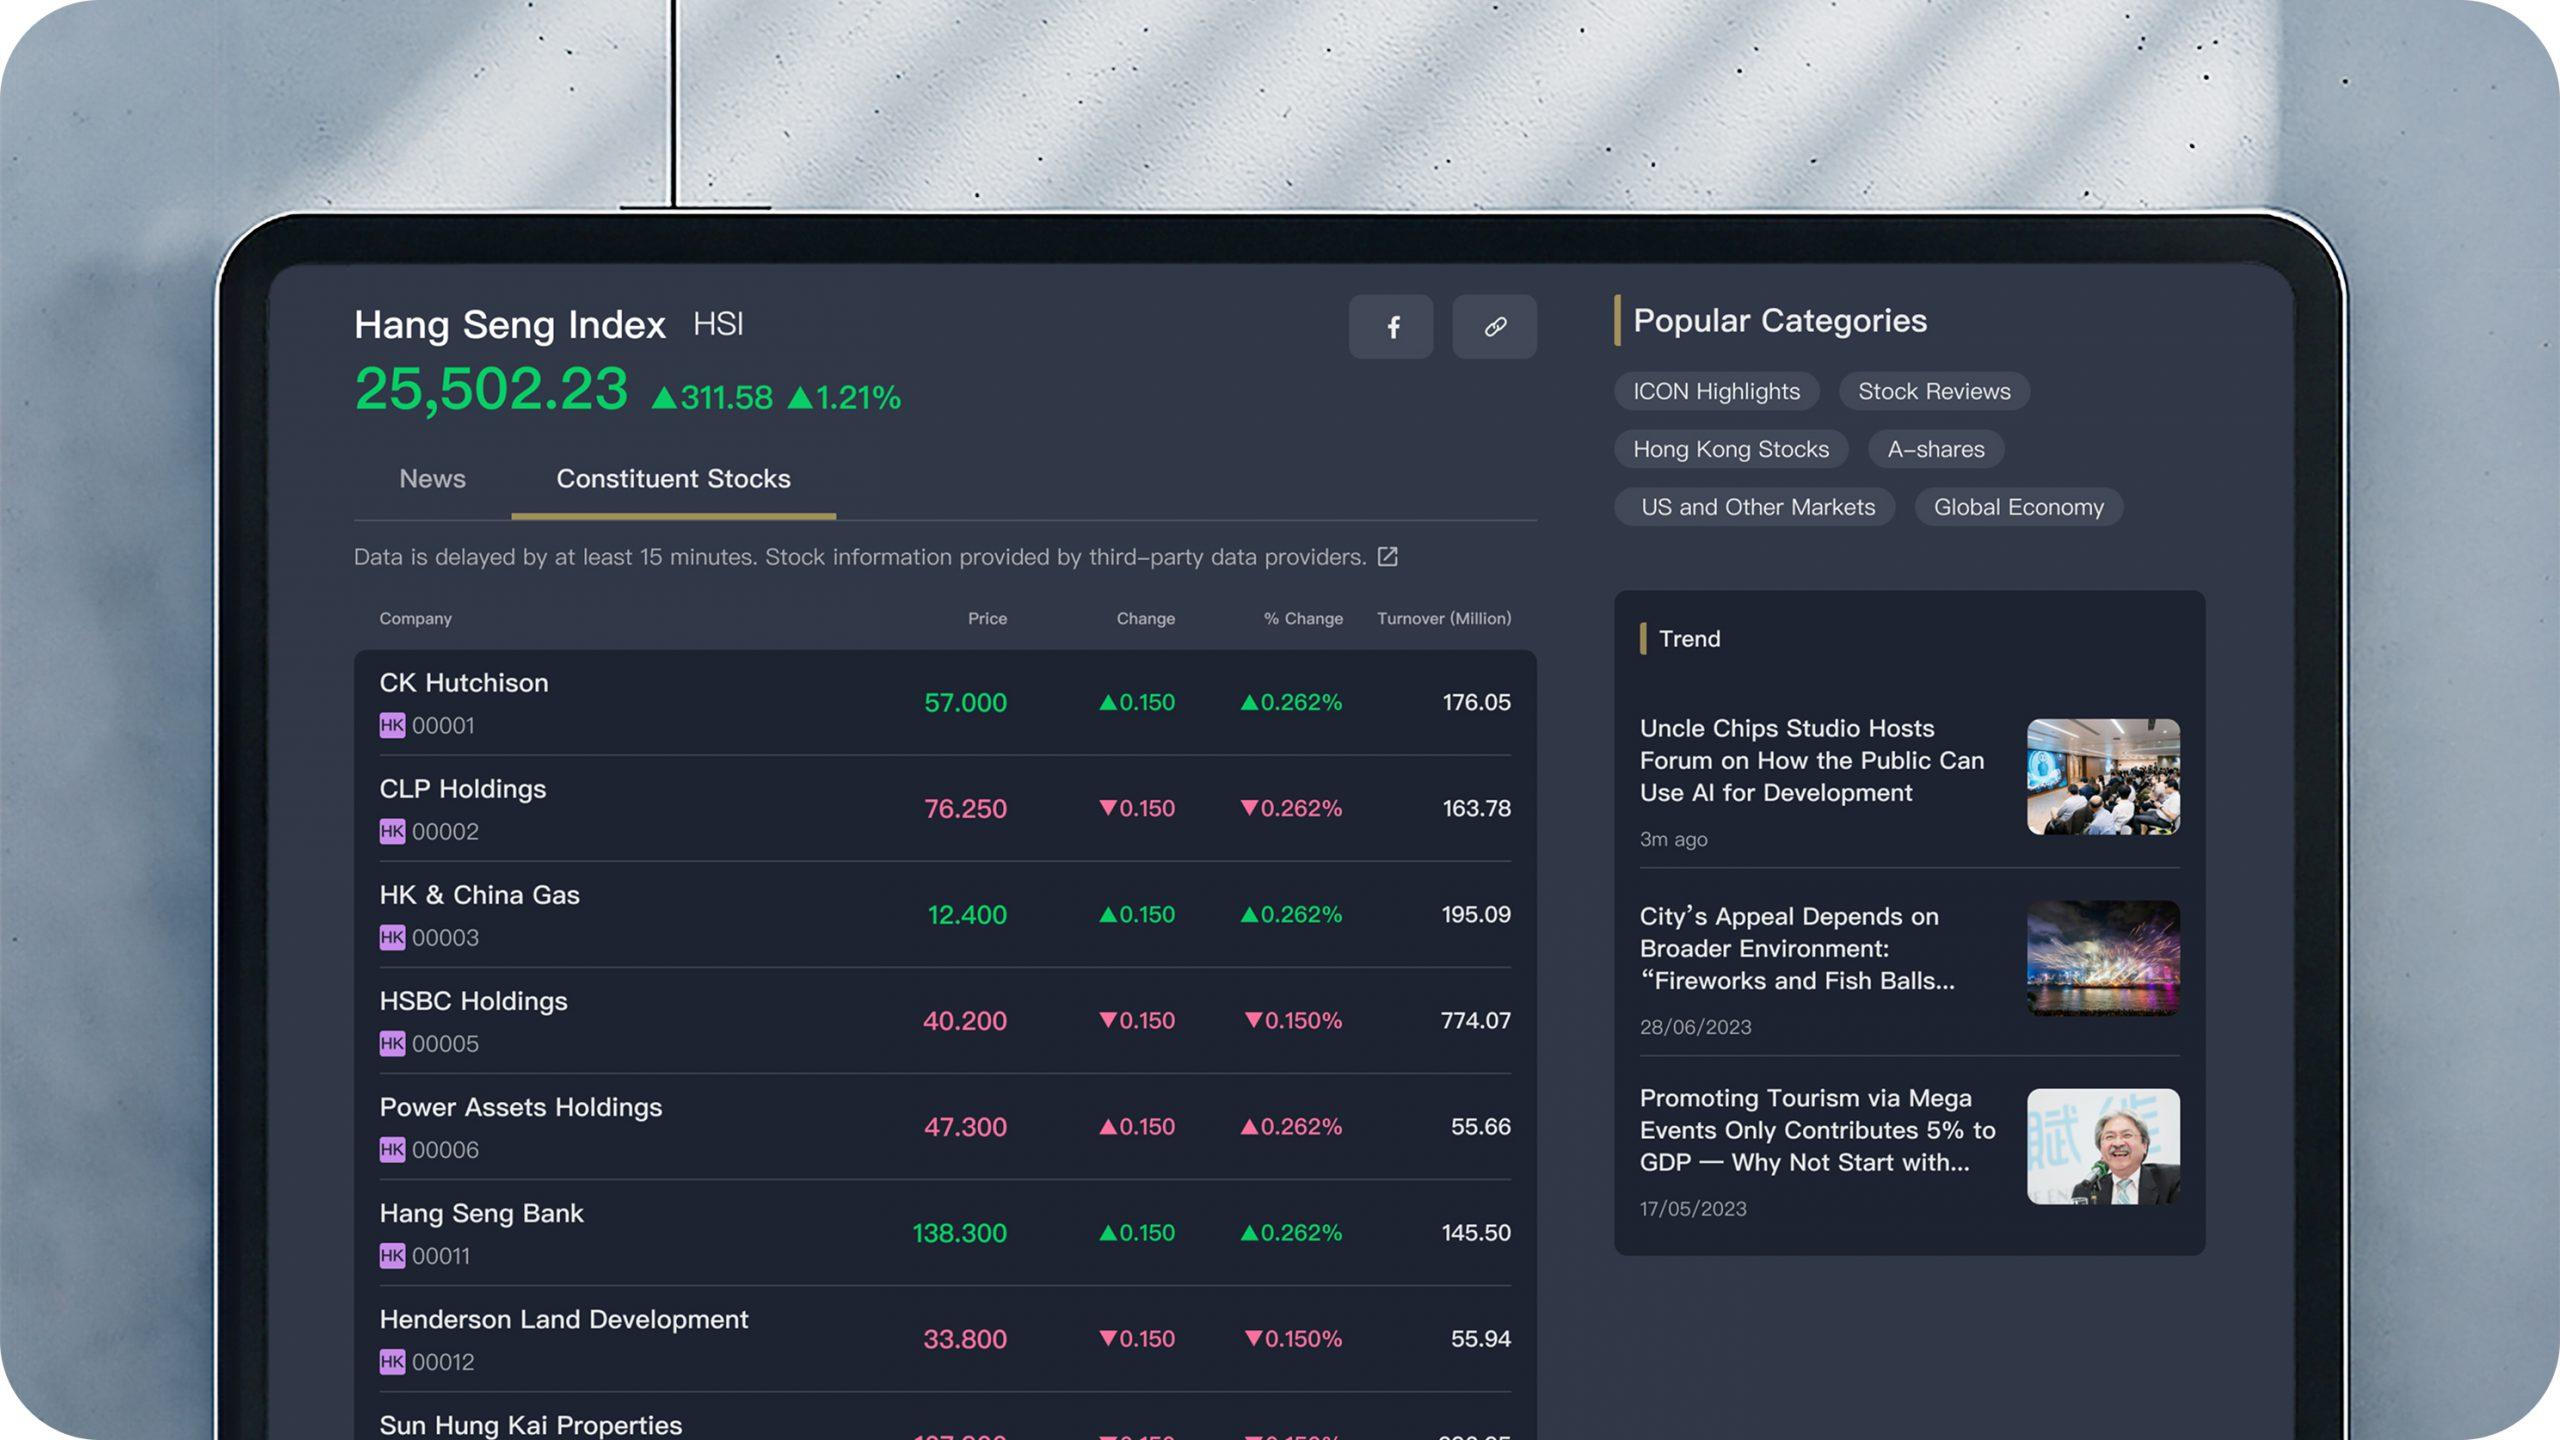Screen dimensions: 2560x1440
Task: Click the turnover value 145.50
Action: click(x=1476, y=1233)
